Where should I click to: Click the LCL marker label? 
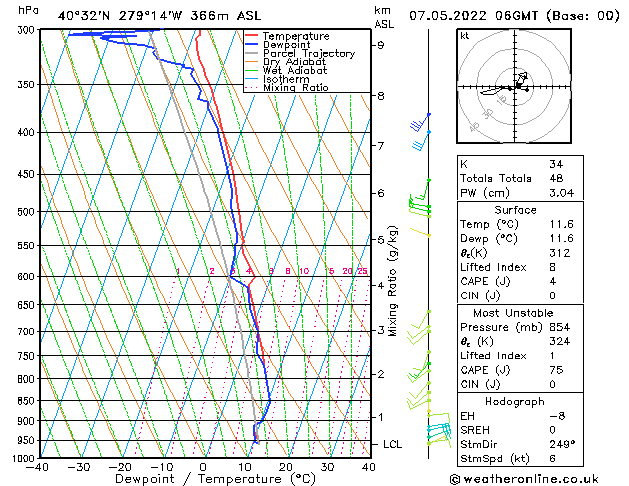392,444
